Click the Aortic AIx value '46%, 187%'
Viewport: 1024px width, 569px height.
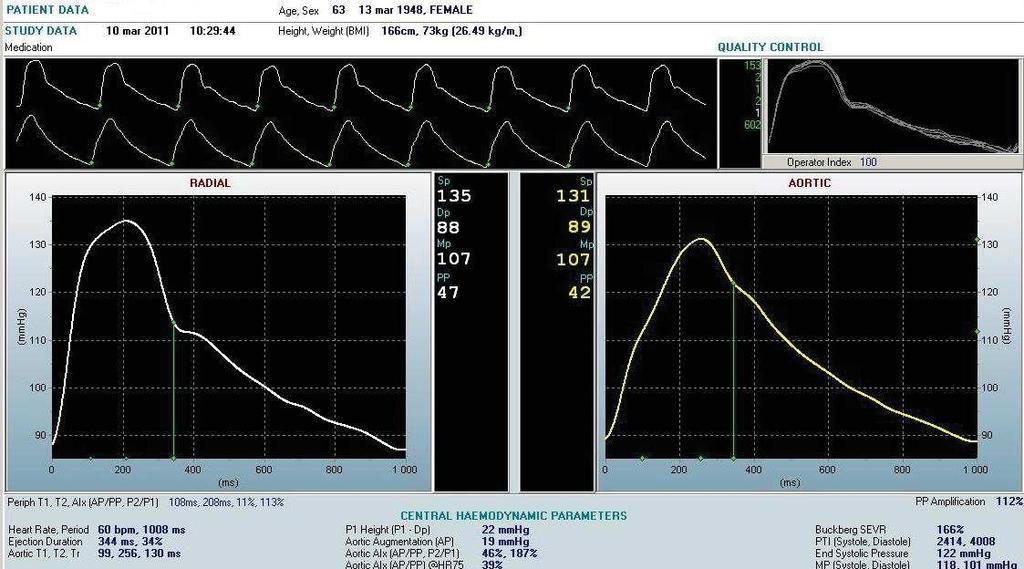(509, 553)
